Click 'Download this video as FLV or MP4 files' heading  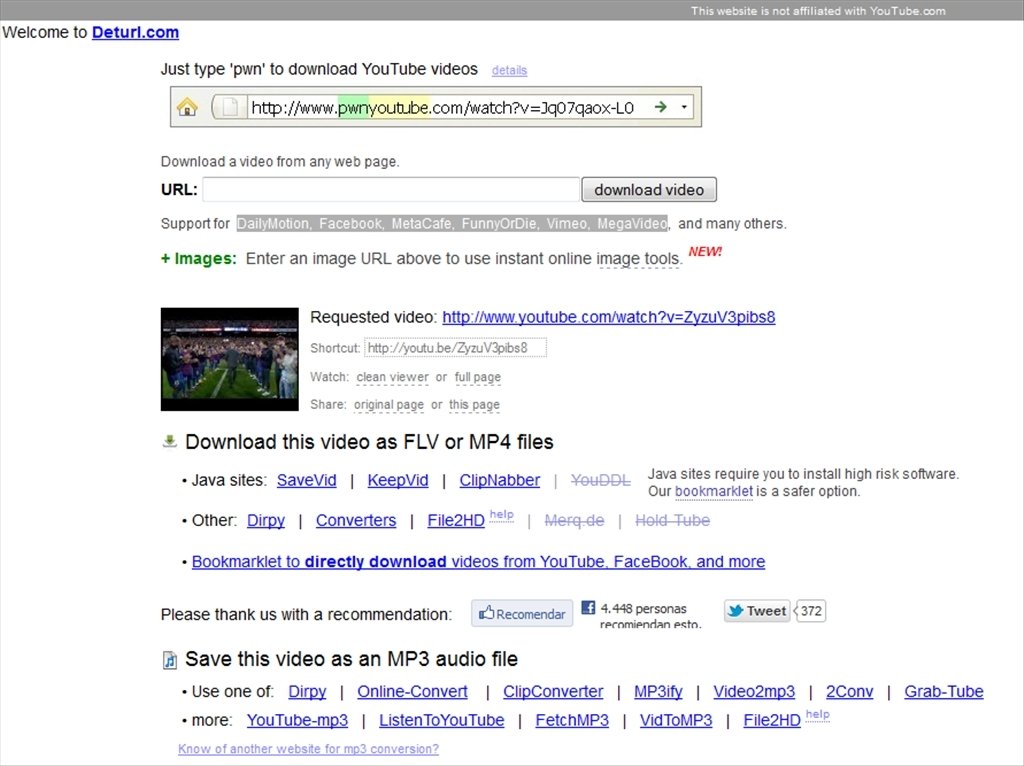(x=369, y=442)
